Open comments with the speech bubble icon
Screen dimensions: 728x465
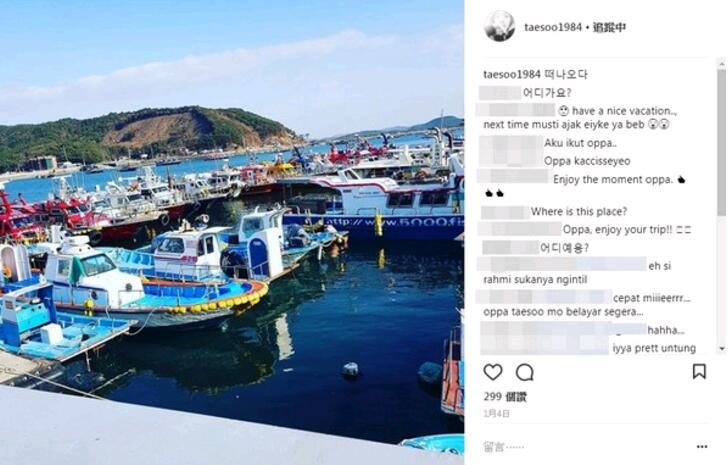525,372
